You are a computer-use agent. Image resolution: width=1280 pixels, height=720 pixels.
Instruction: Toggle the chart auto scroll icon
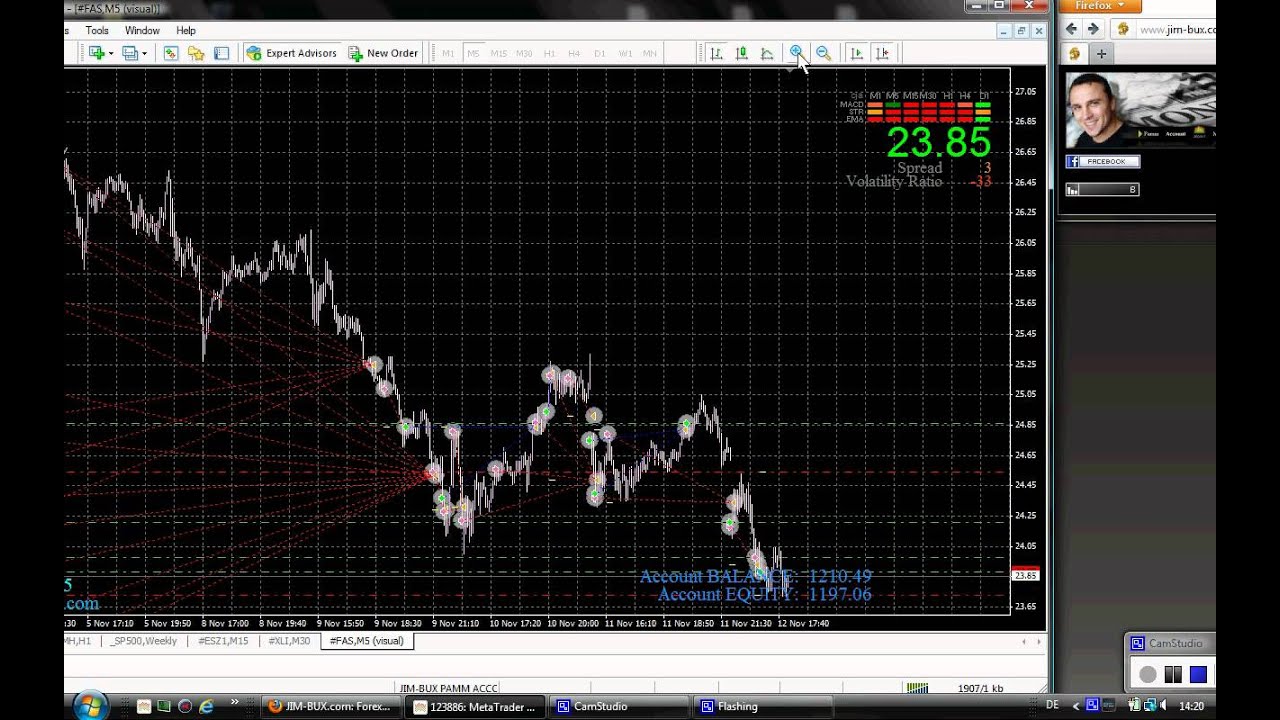pos(856,53)
